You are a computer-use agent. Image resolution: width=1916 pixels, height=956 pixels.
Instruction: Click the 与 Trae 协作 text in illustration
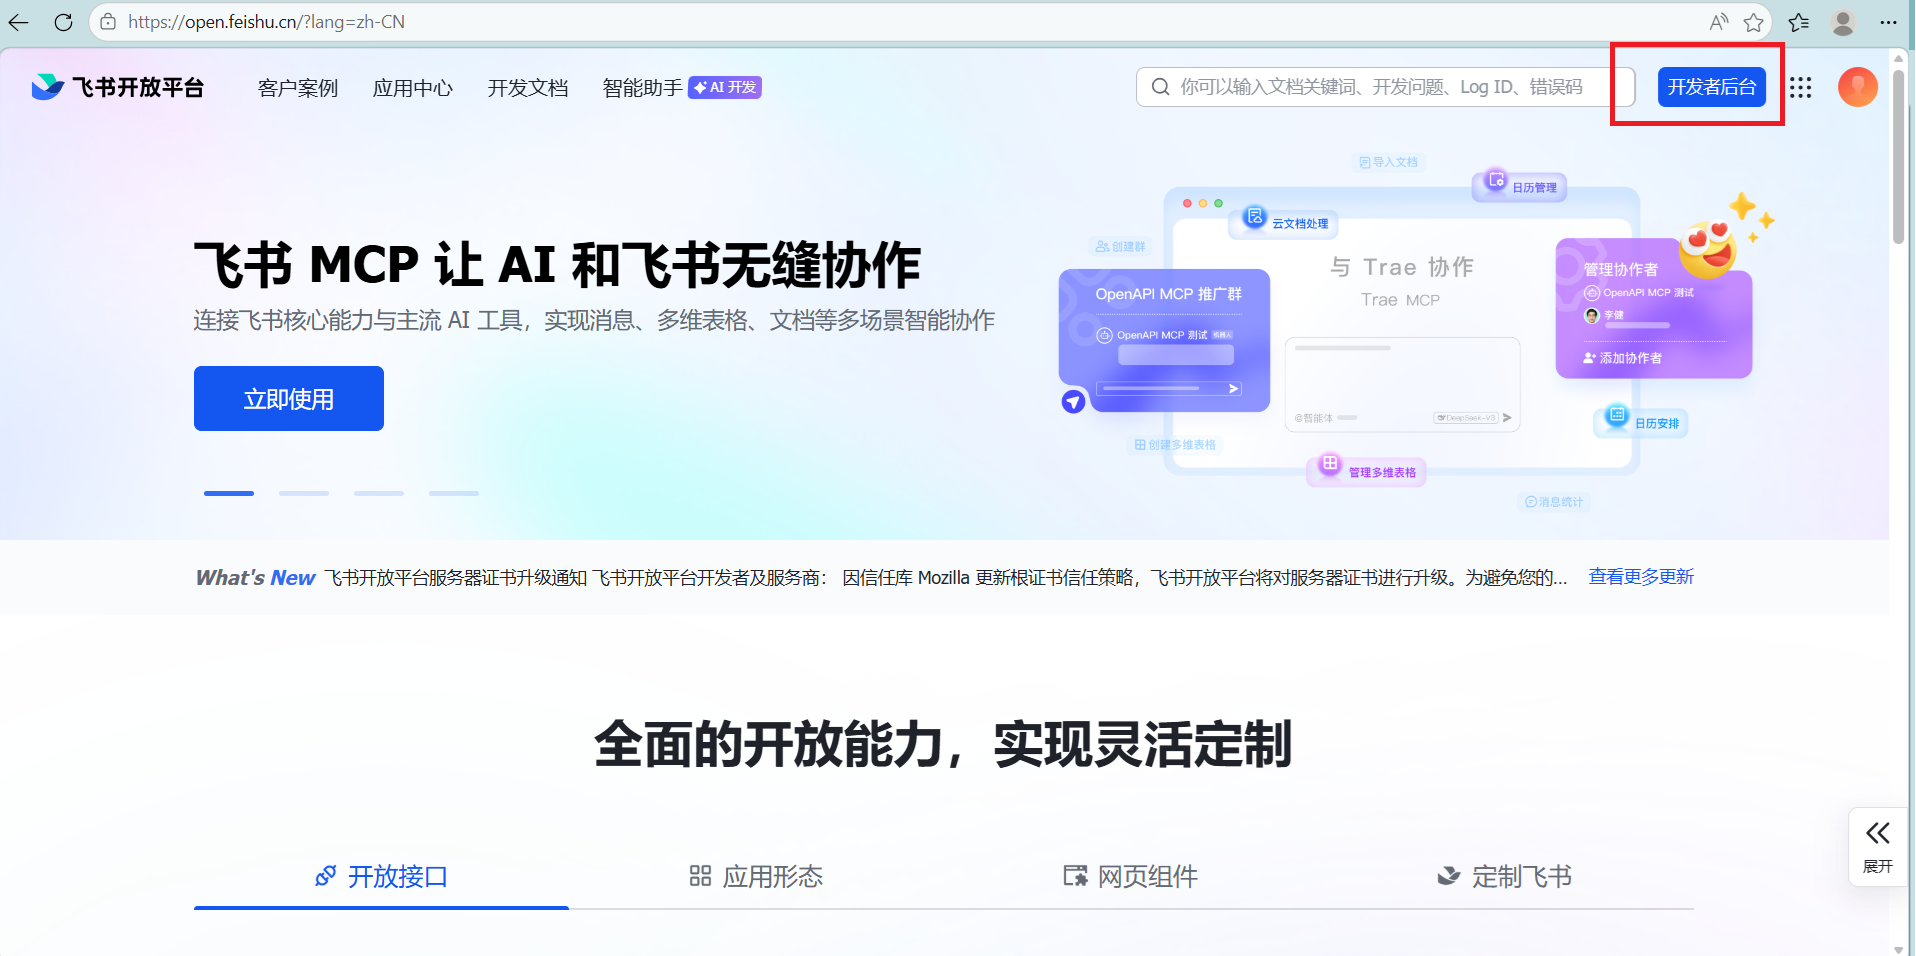click(x=1401, y=267)
